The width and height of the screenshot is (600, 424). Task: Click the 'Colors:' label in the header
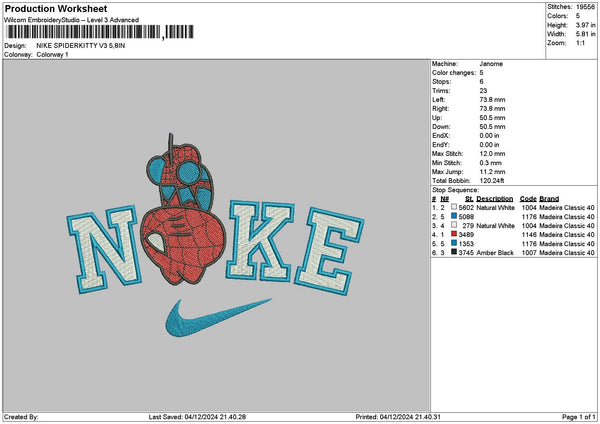point(558,16)
